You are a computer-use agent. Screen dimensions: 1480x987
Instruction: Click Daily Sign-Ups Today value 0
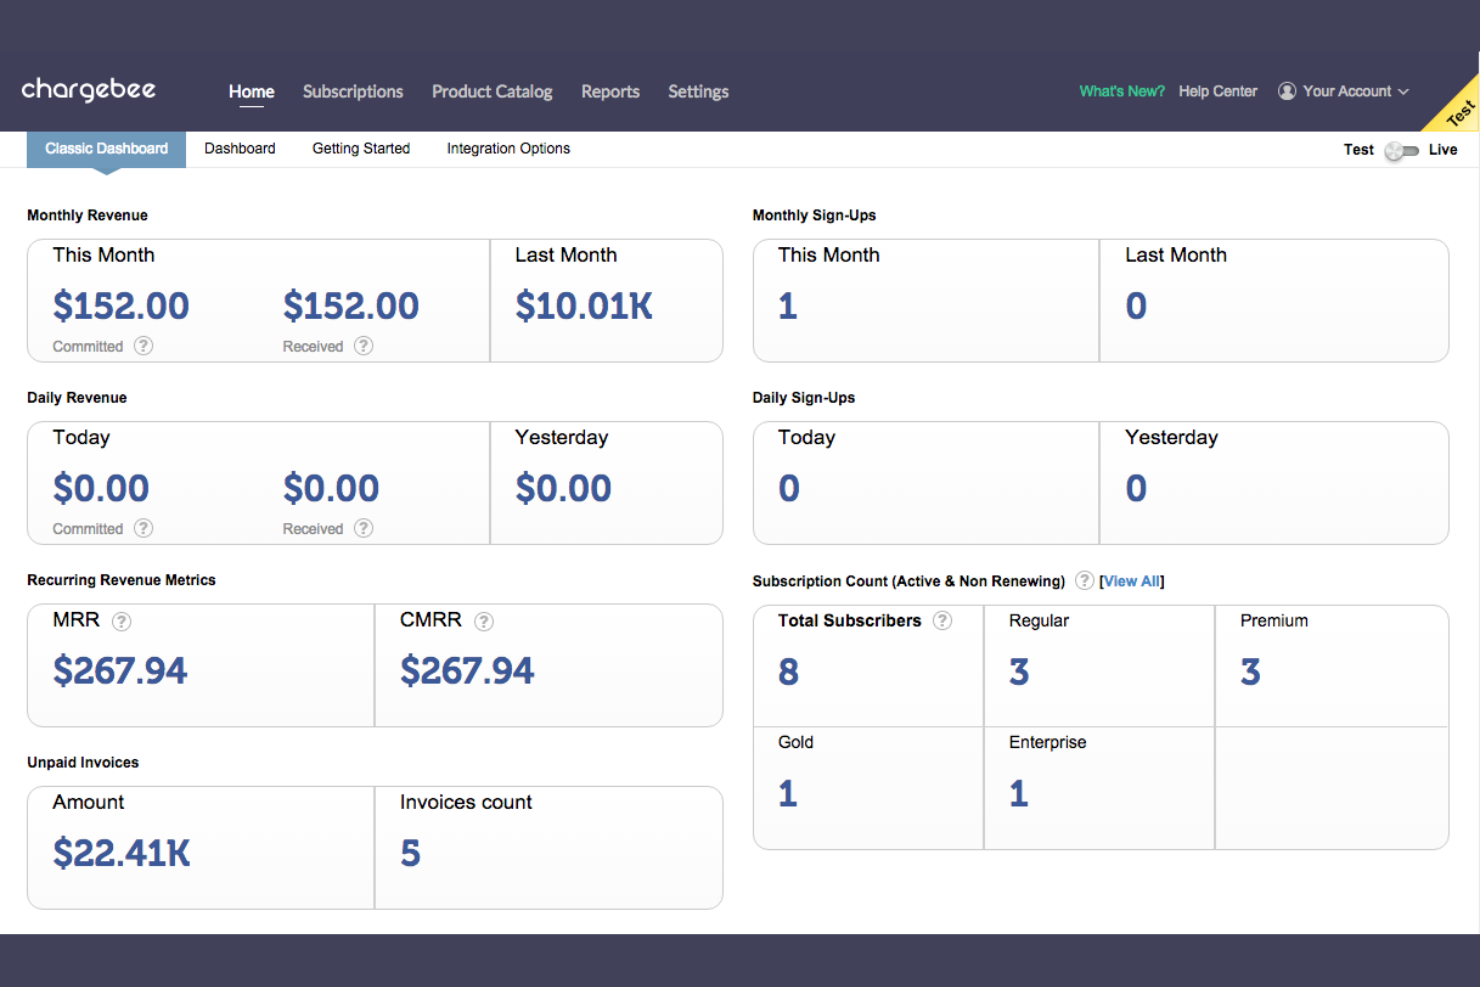pyautogui.click(x=789, y=489)
